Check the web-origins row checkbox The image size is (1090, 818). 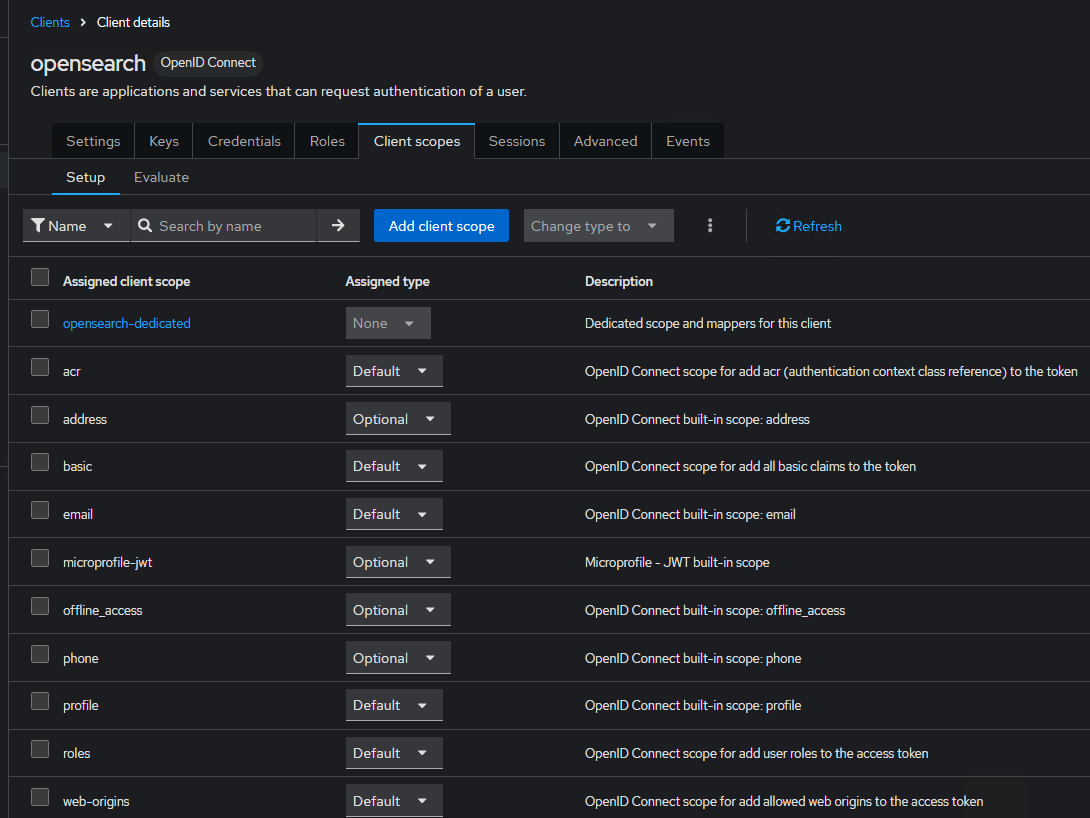[40, 797]
